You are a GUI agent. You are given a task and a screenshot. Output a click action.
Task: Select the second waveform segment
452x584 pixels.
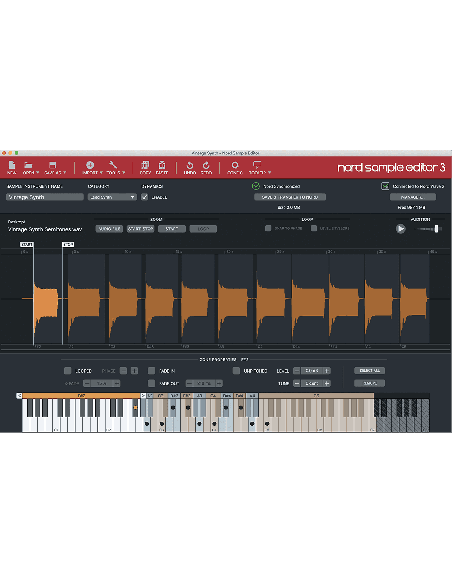[x=85, y=299]
